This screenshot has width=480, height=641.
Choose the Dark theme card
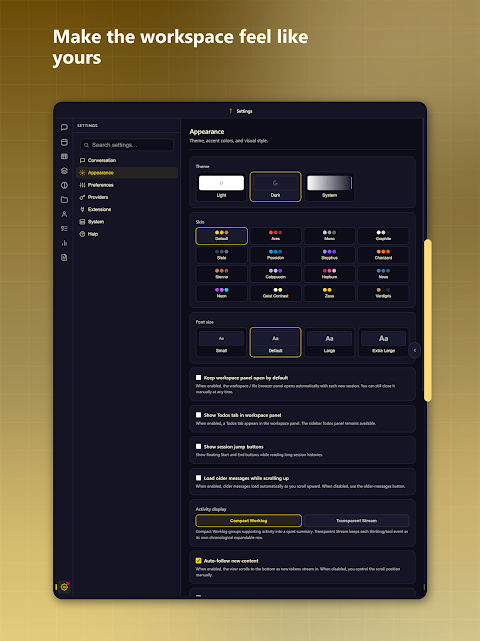click(275, 186)
